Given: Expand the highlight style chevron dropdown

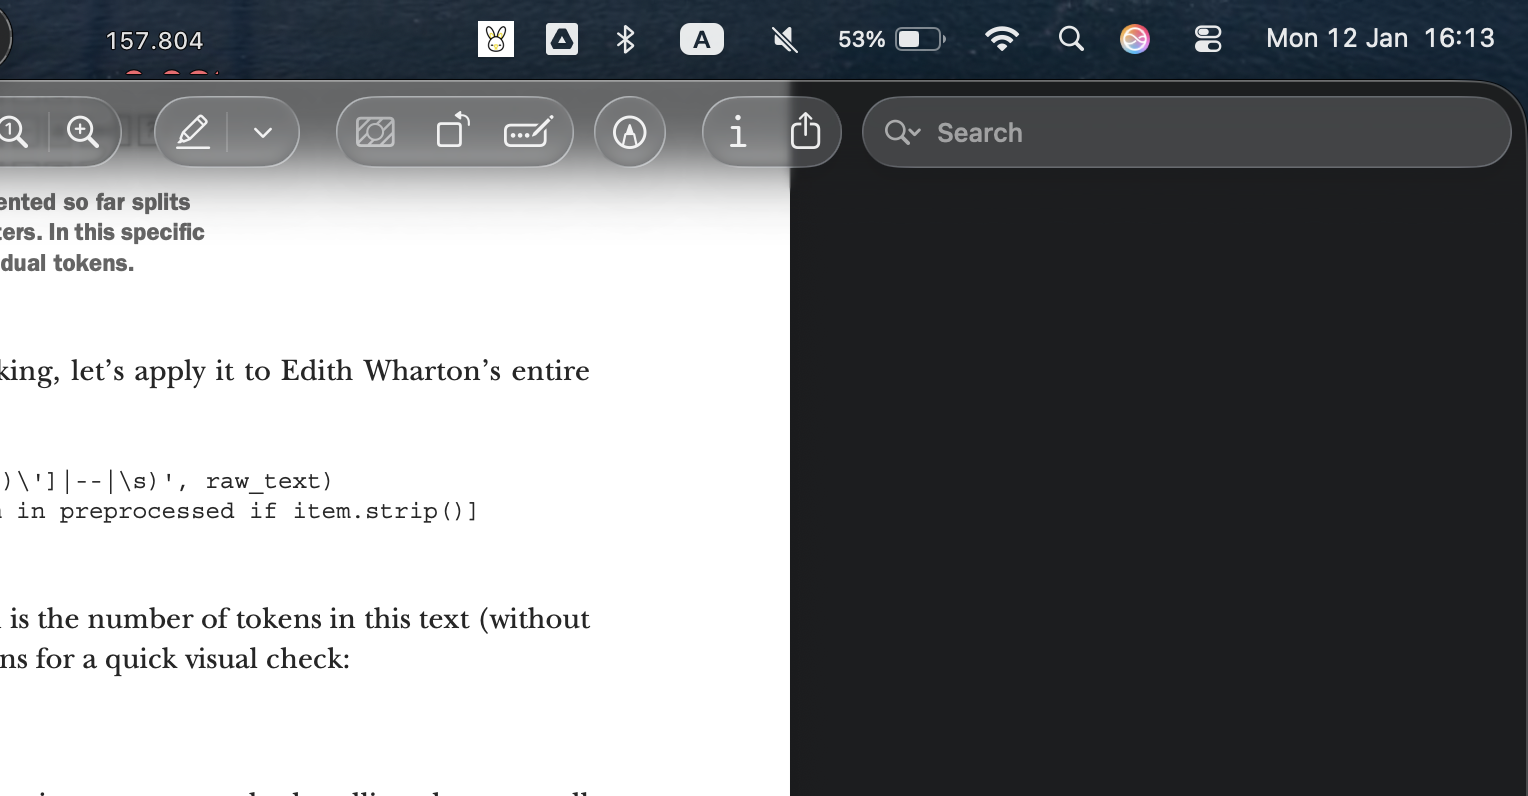Looking at the screenshot, I should tap(263, 132).
